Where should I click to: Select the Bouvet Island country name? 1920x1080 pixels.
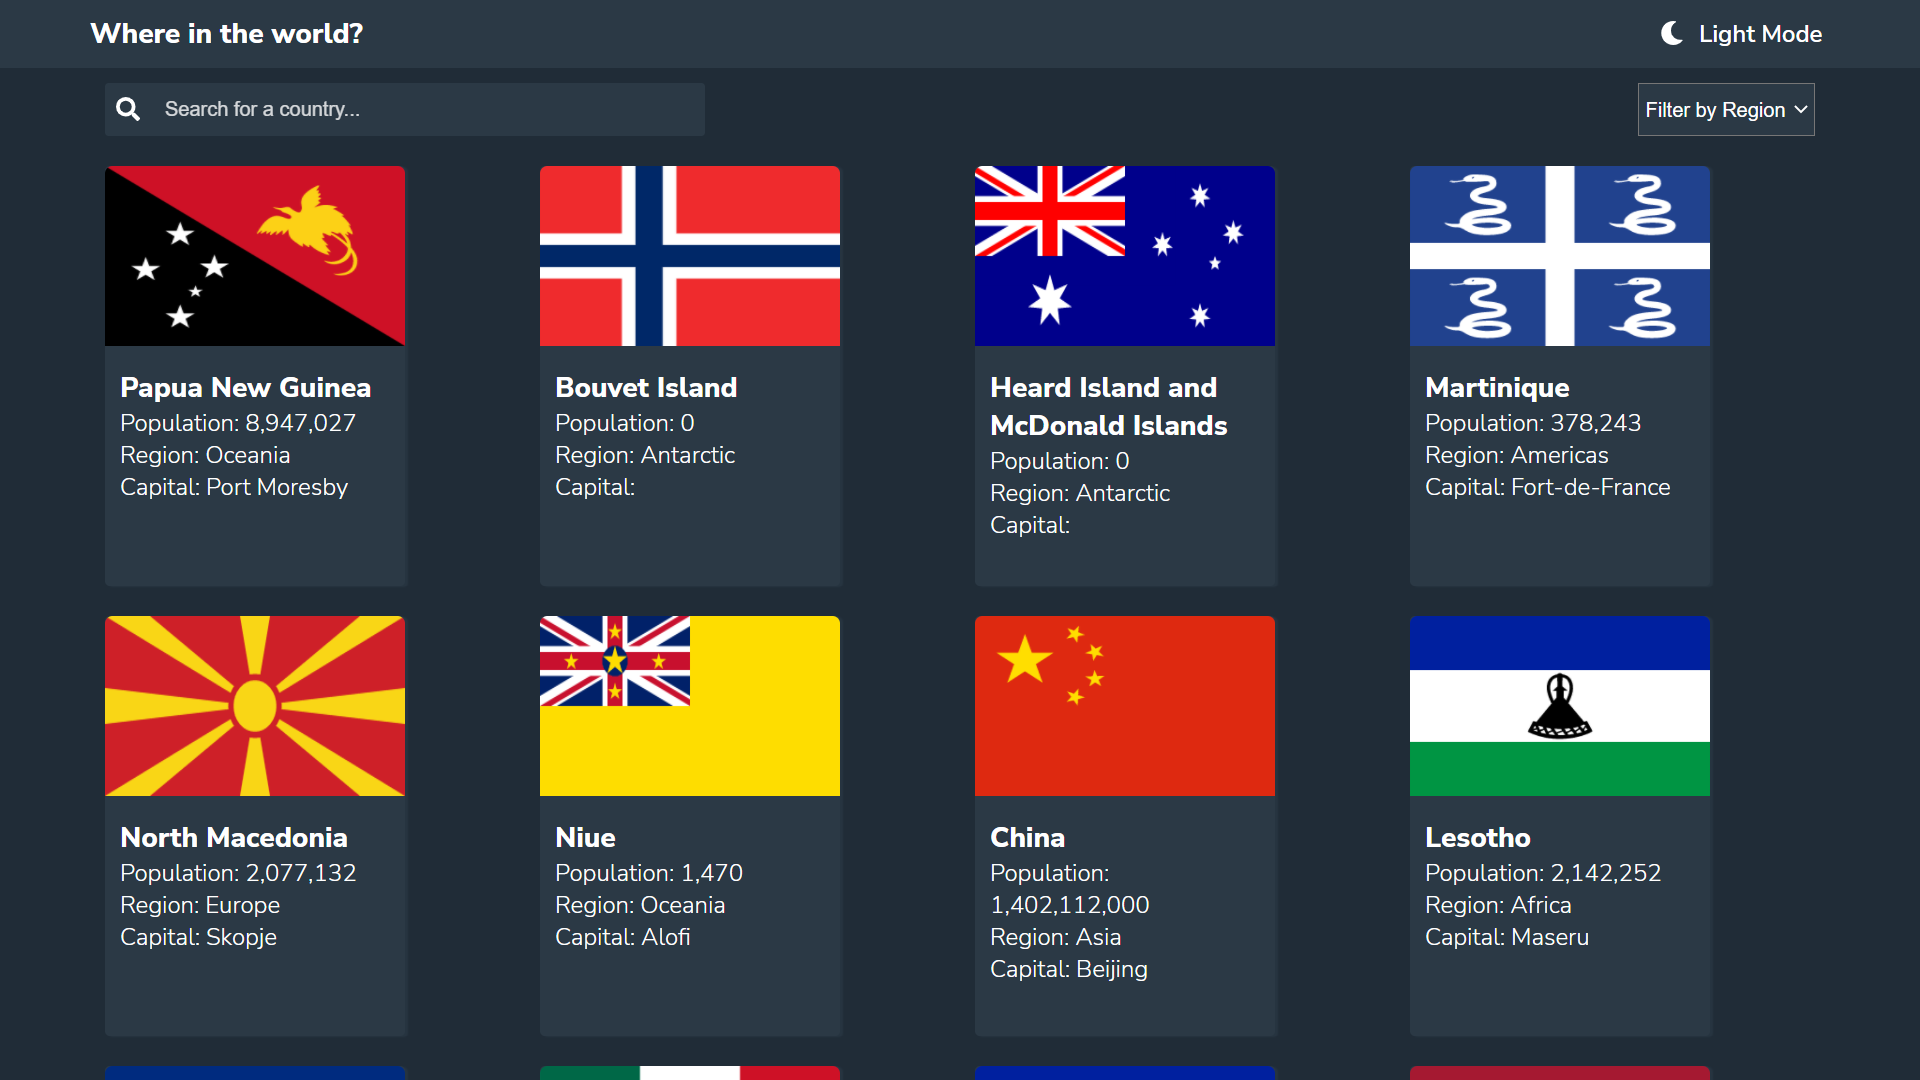click(x=646, y=388)
